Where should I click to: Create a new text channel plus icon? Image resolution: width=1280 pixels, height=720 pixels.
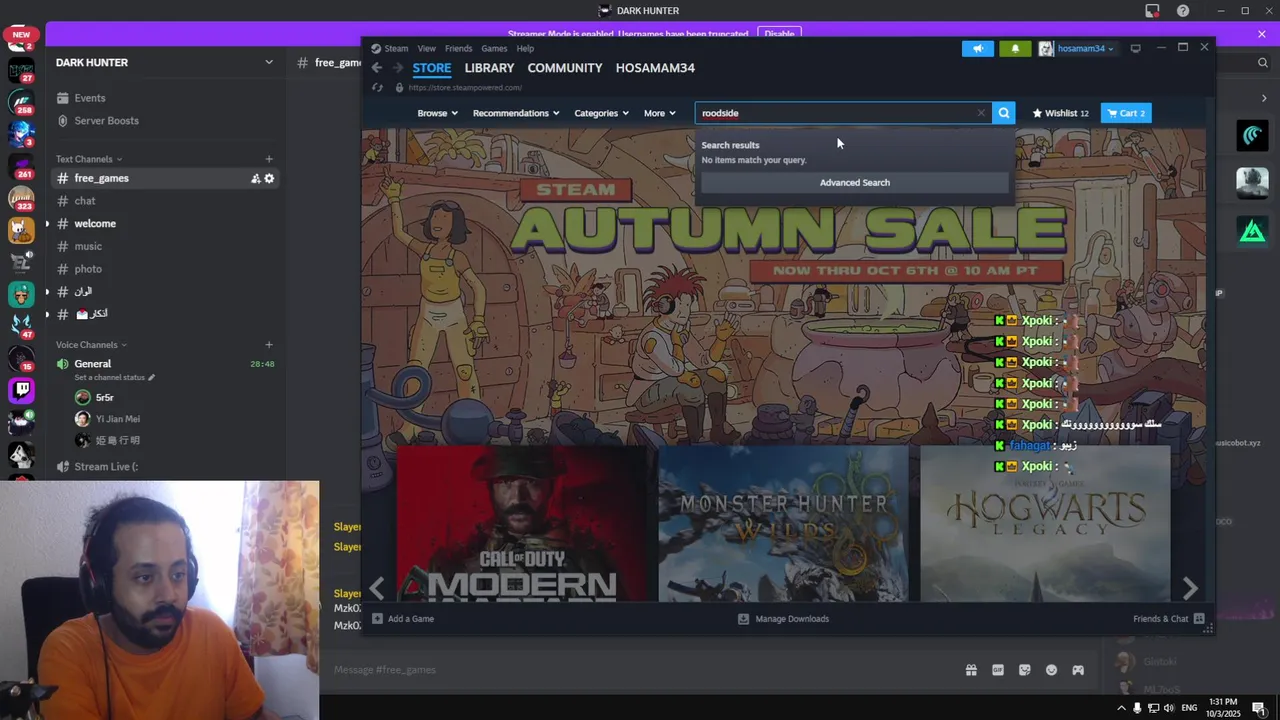[269, 159]
